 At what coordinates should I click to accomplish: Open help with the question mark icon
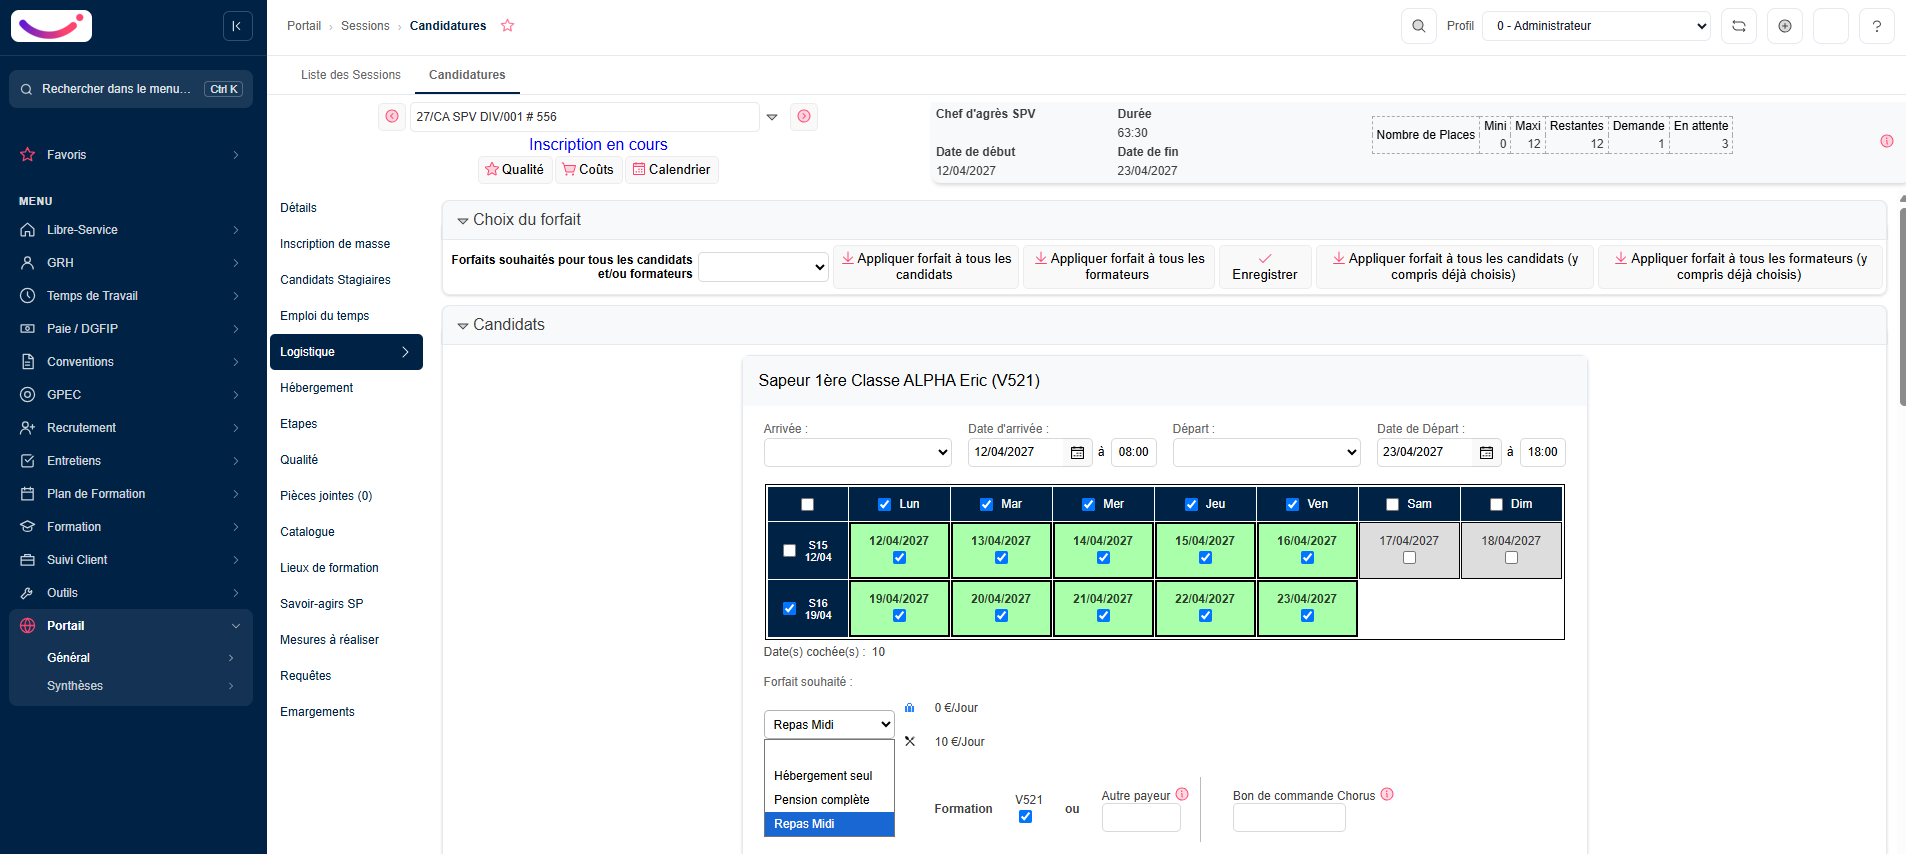[x=1877, y=26]
